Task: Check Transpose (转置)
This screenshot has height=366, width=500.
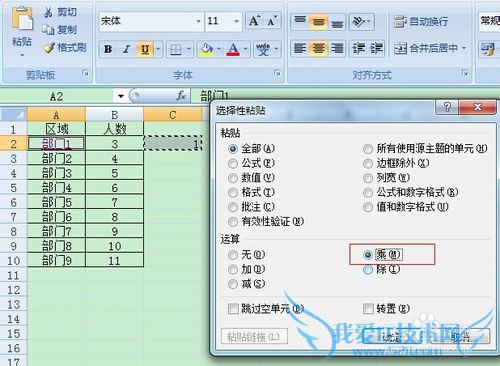Action: coord(368,309)
